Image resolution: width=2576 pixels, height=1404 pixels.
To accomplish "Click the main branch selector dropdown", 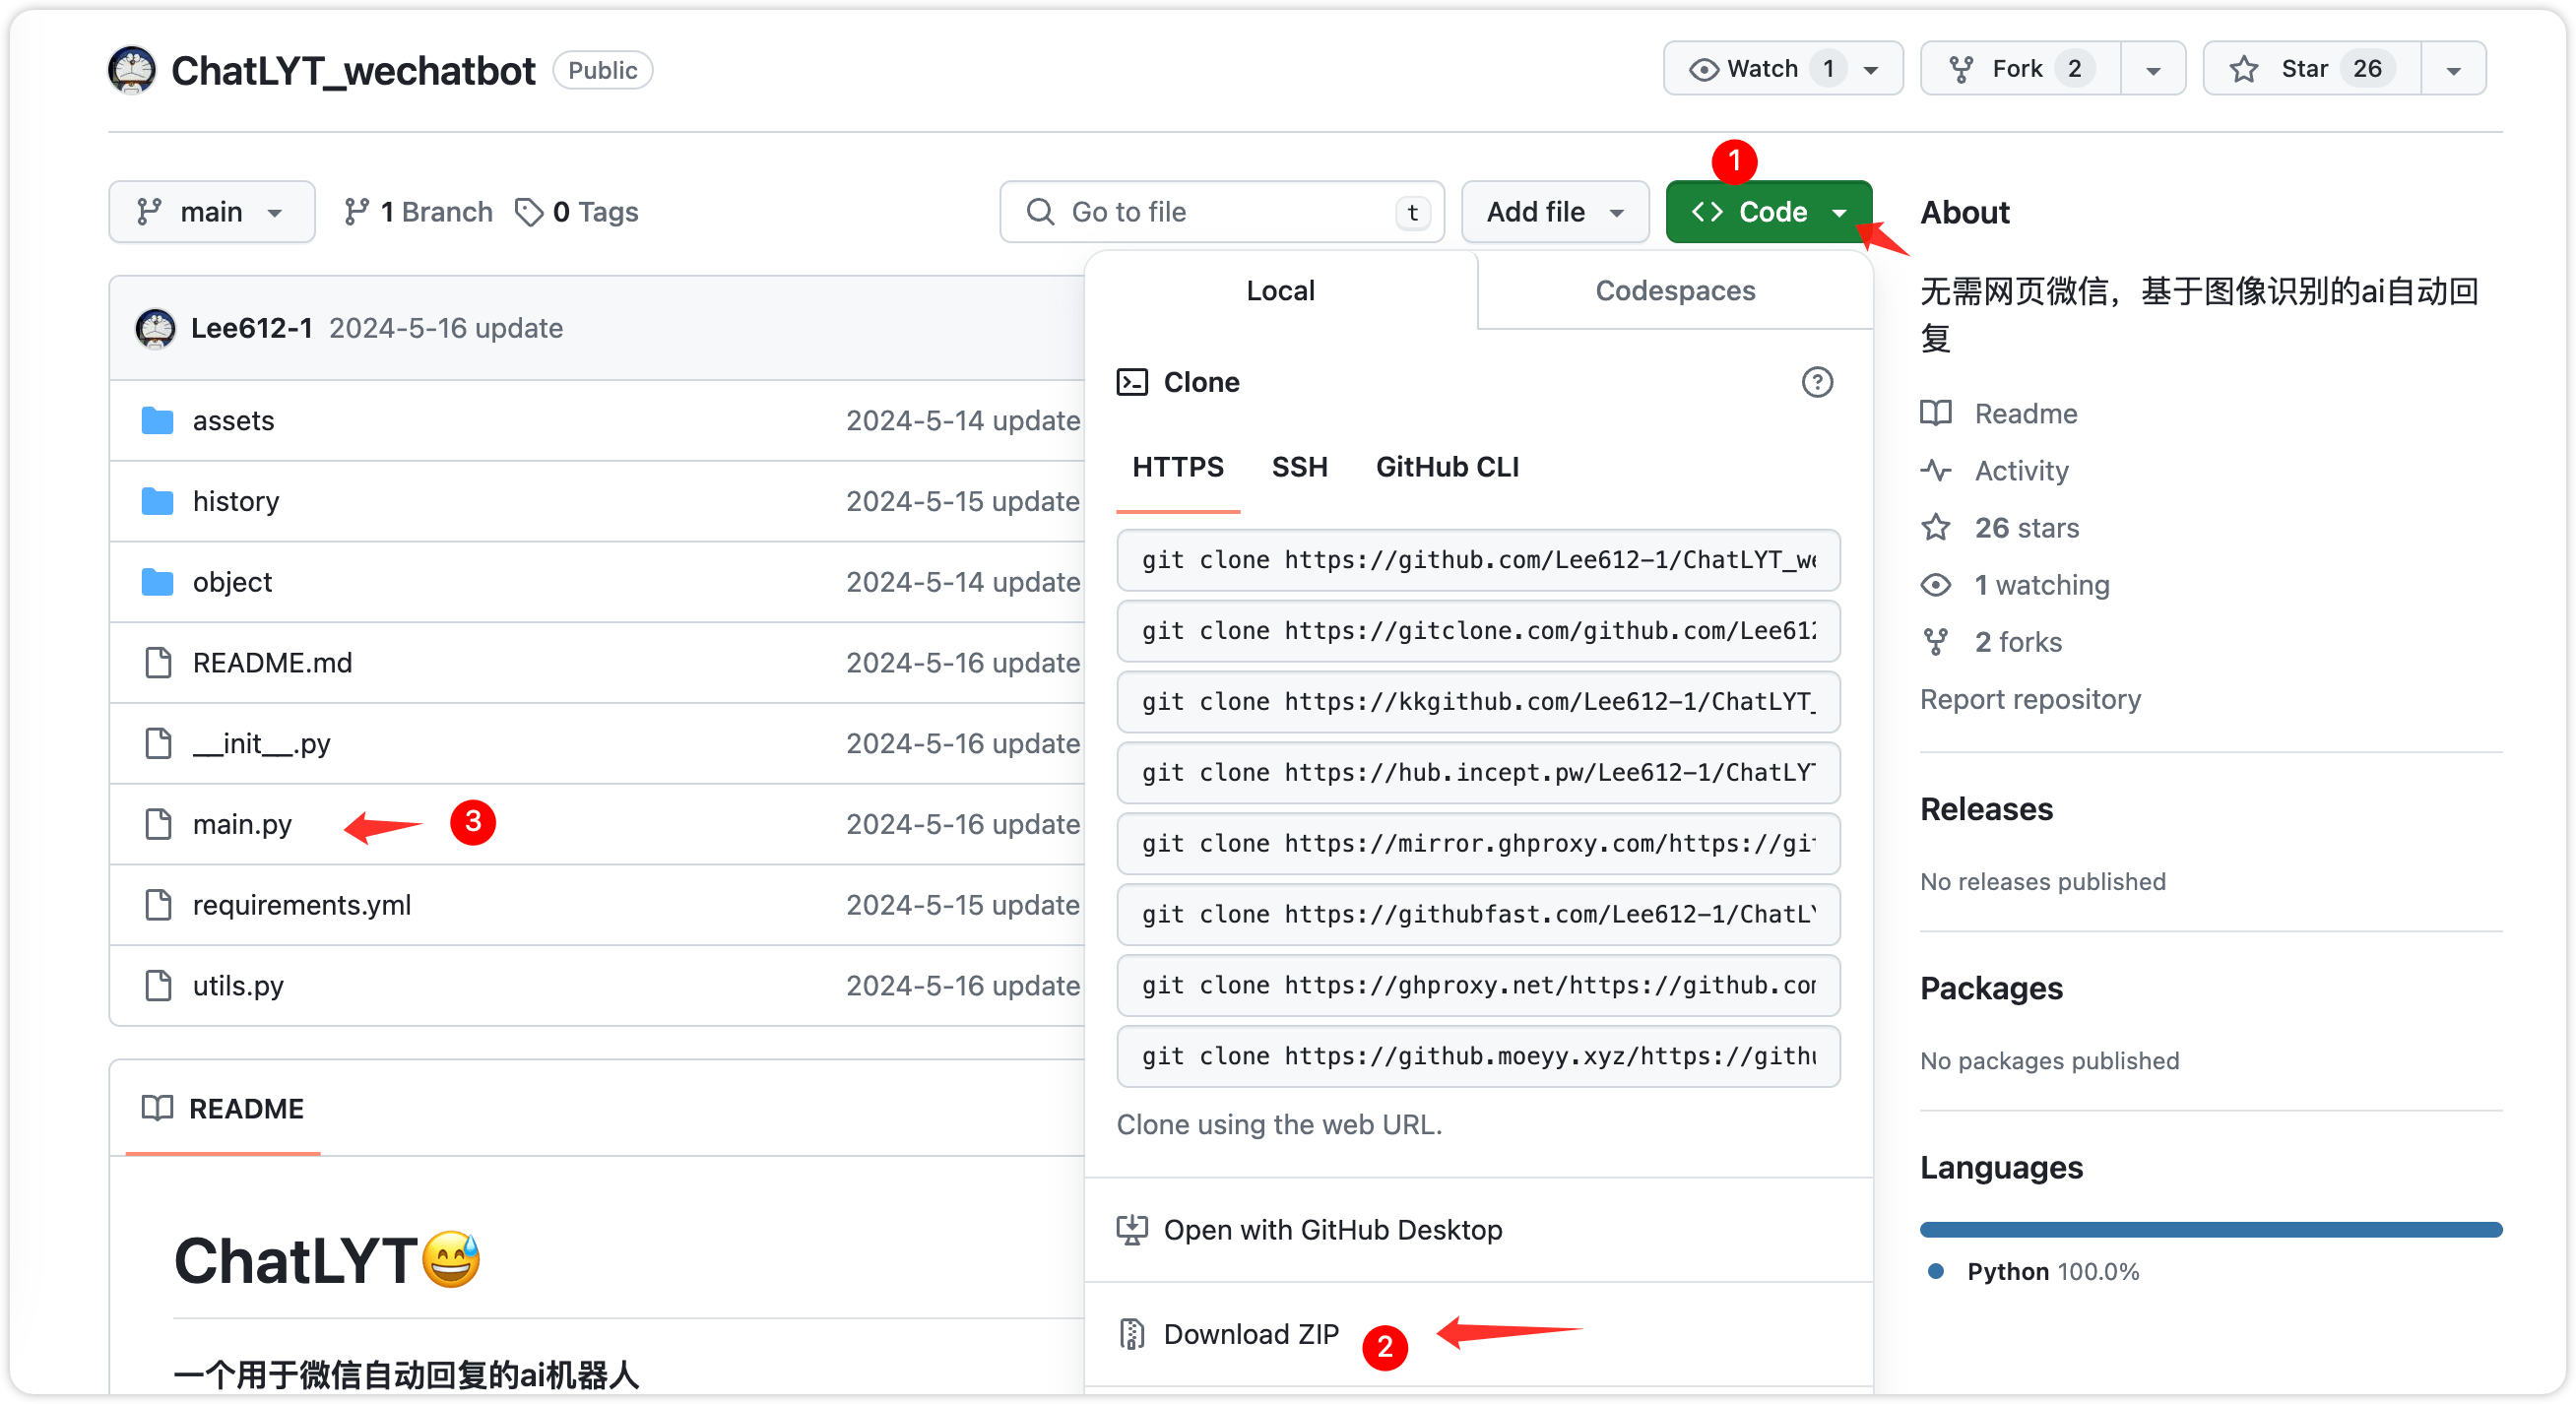I will tap(206, 211).
